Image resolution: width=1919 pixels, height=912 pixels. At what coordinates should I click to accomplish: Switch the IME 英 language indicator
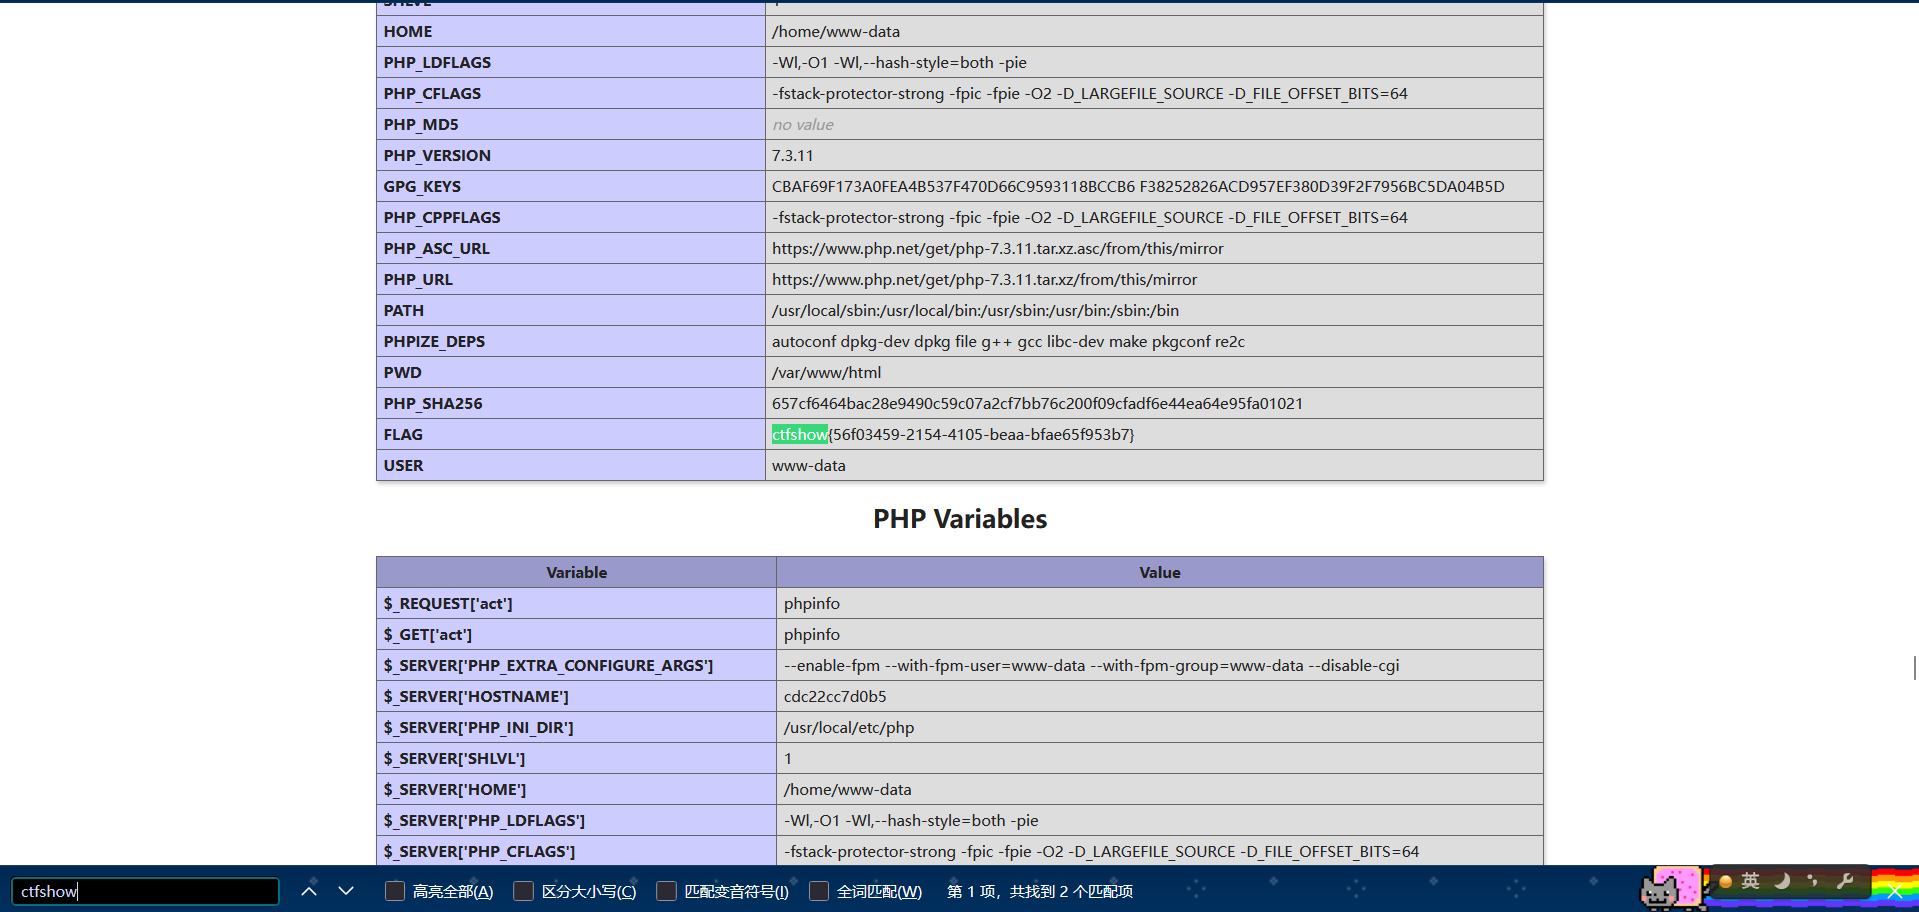click(x=1750, y=881)
